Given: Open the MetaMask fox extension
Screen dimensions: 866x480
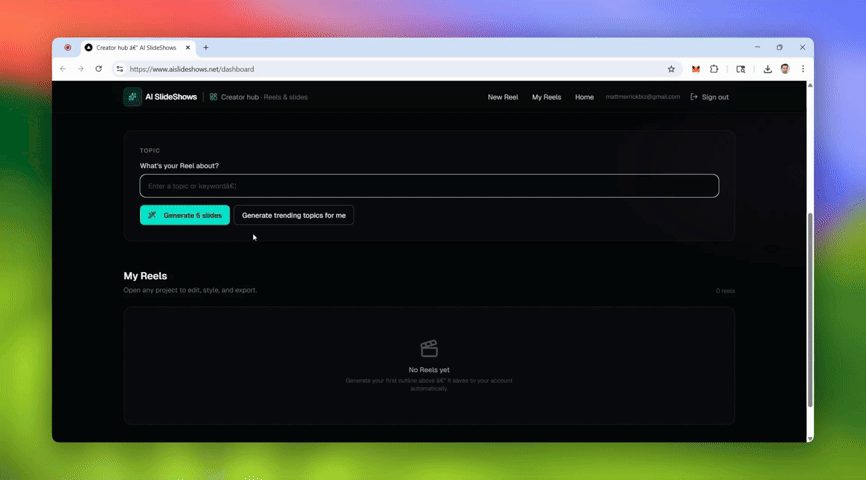Looking at the screenshot, I should (696, 69).
